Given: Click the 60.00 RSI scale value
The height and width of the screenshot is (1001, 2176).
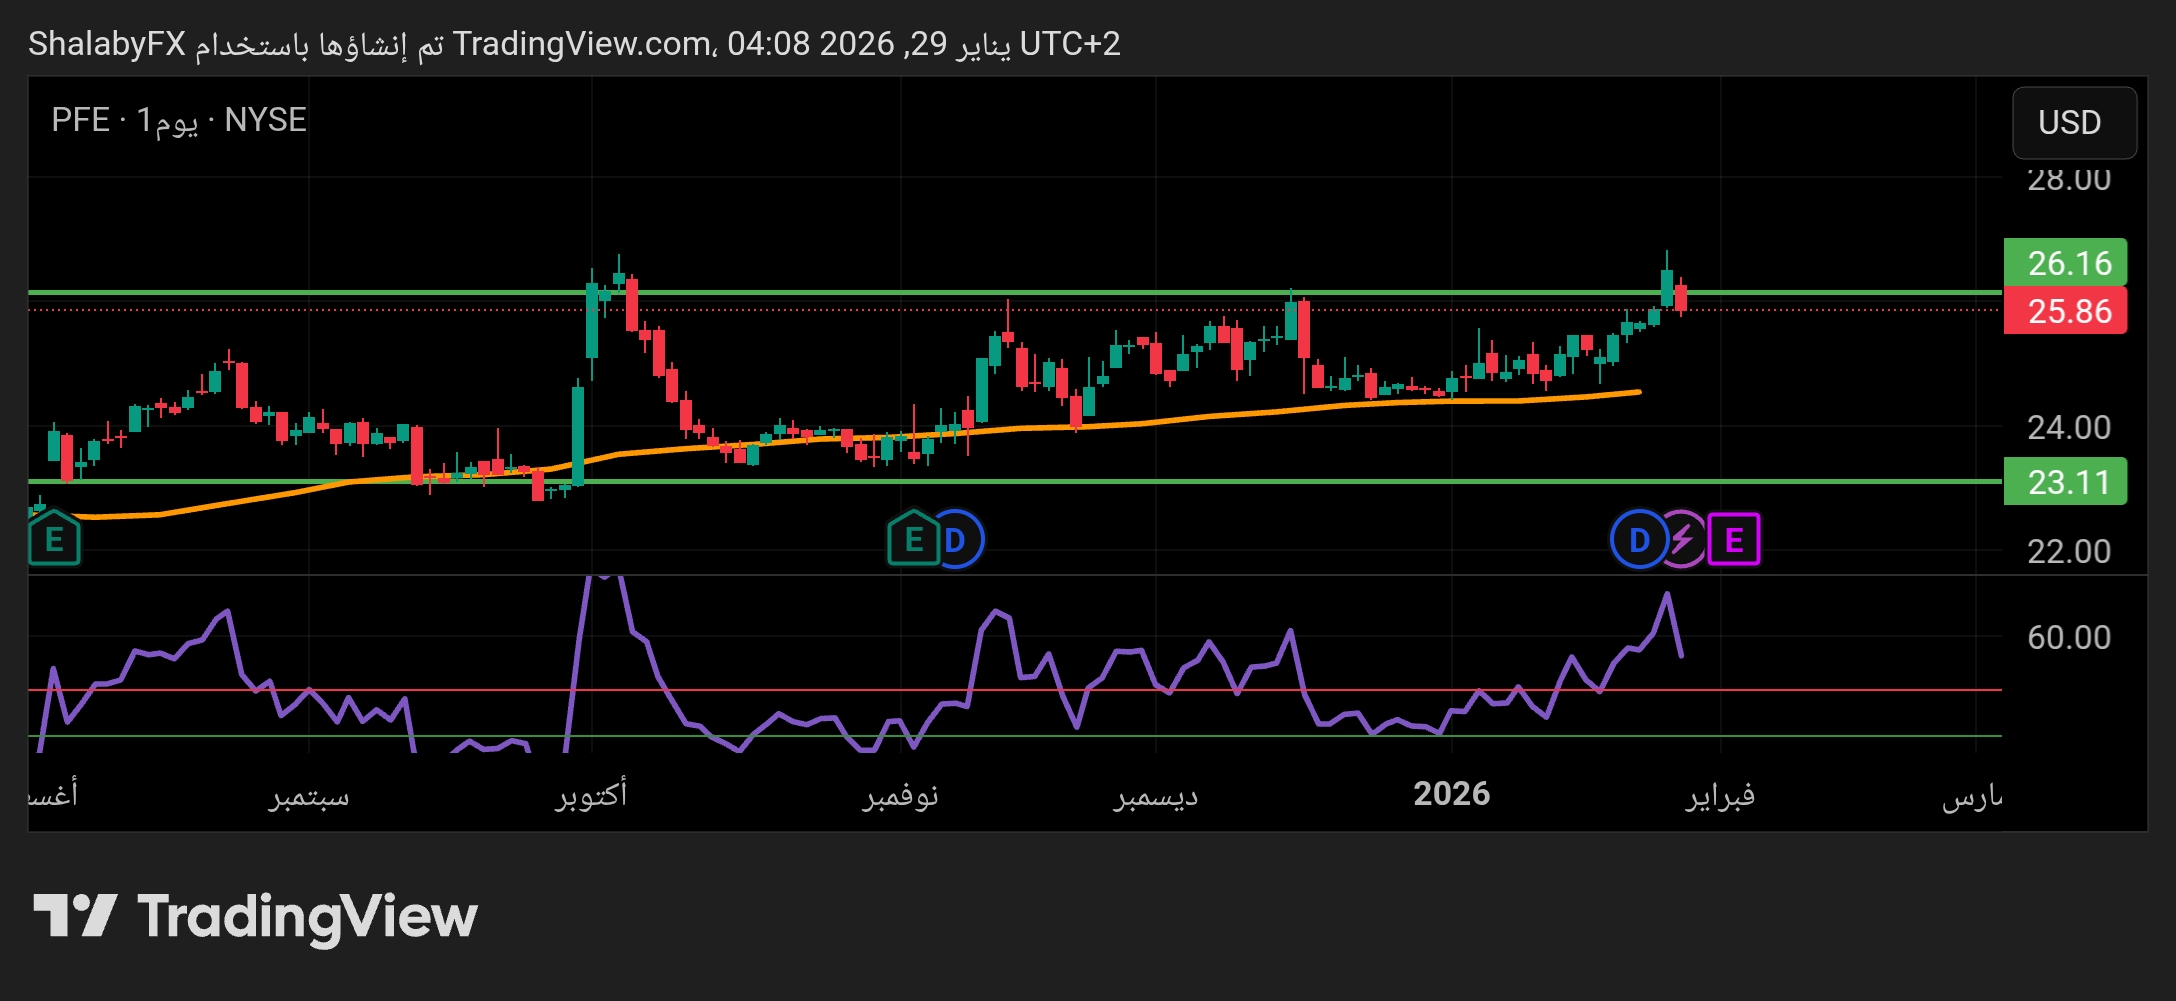Looking at the screenshot, I should [x=2068, y=637].
